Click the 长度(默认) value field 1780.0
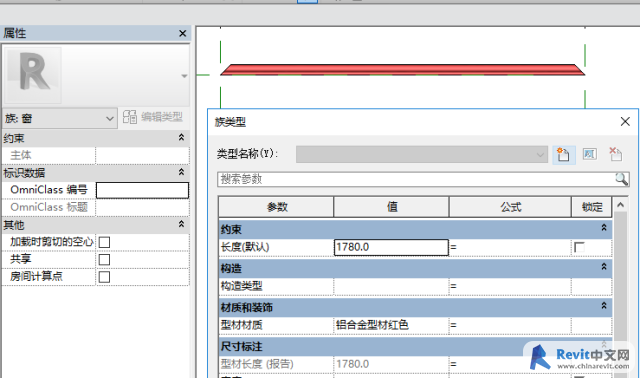 point(391,247)
